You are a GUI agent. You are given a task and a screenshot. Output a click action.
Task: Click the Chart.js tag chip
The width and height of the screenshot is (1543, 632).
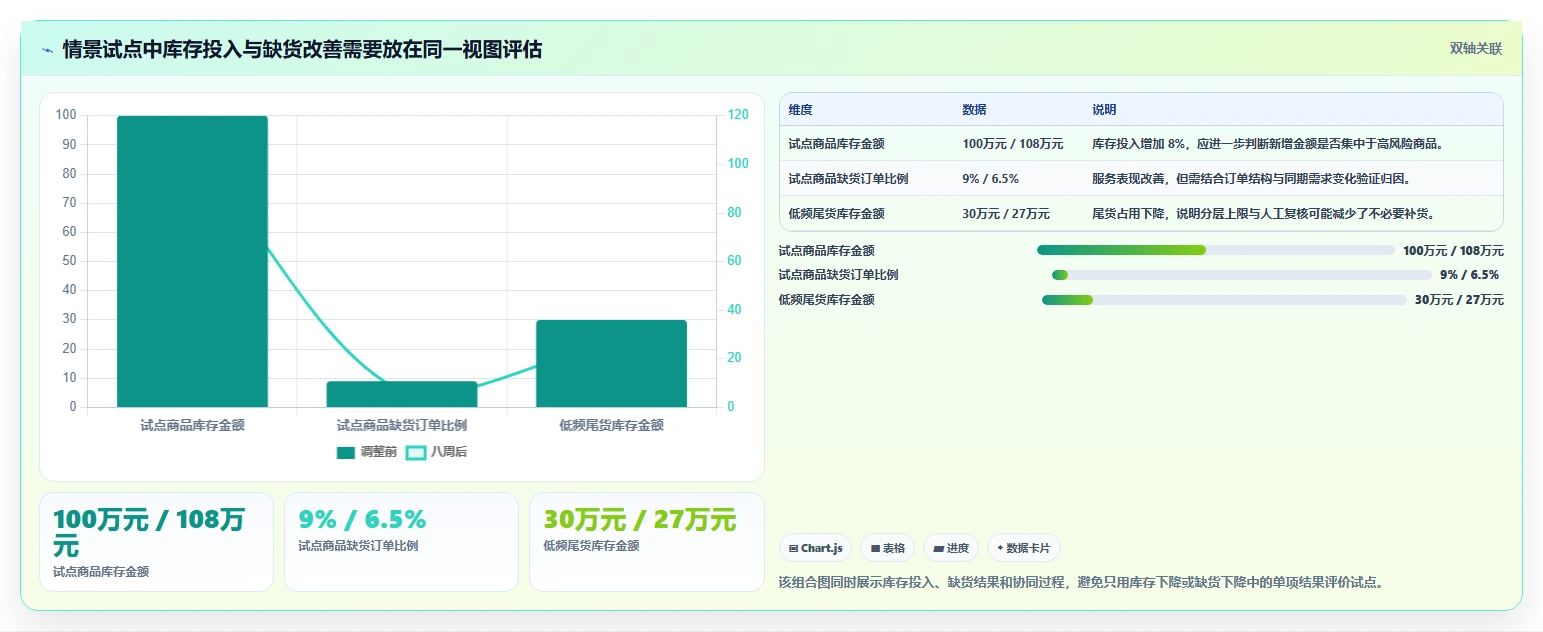pyautogui.click(x=816, y=548)
